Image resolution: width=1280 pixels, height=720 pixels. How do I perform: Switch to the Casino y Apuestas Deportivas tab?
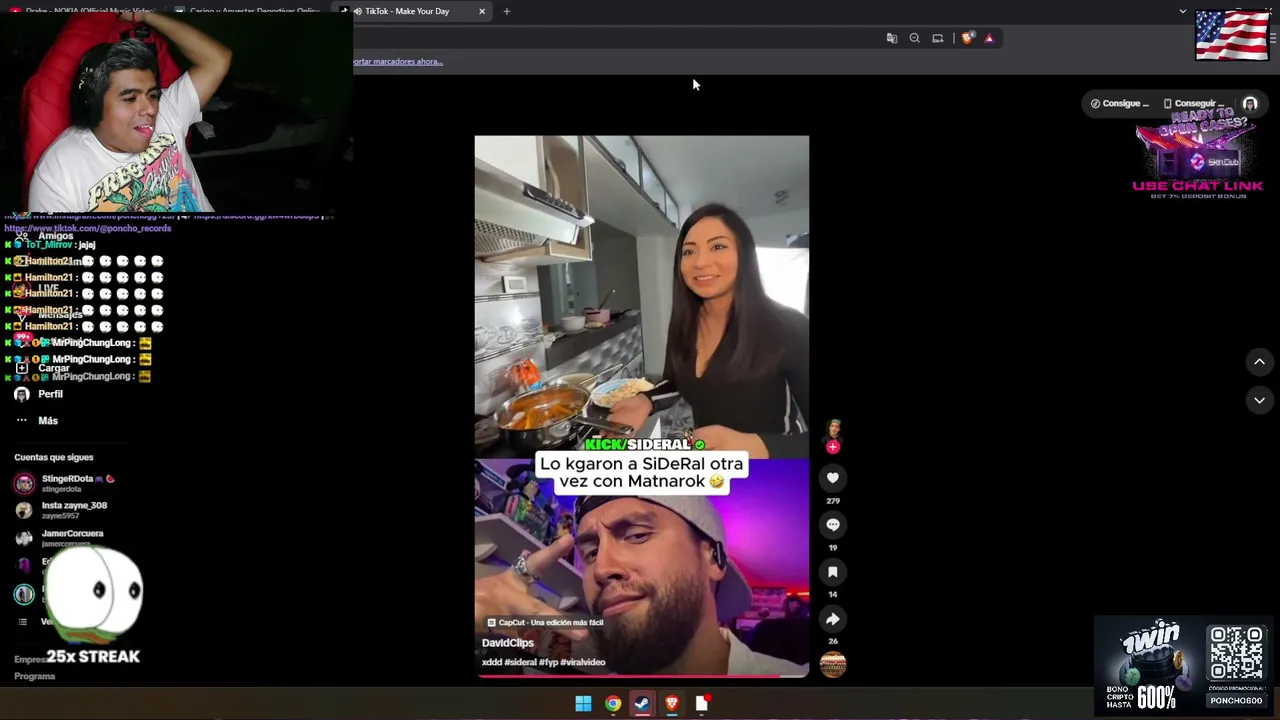(x=248, y=11)
